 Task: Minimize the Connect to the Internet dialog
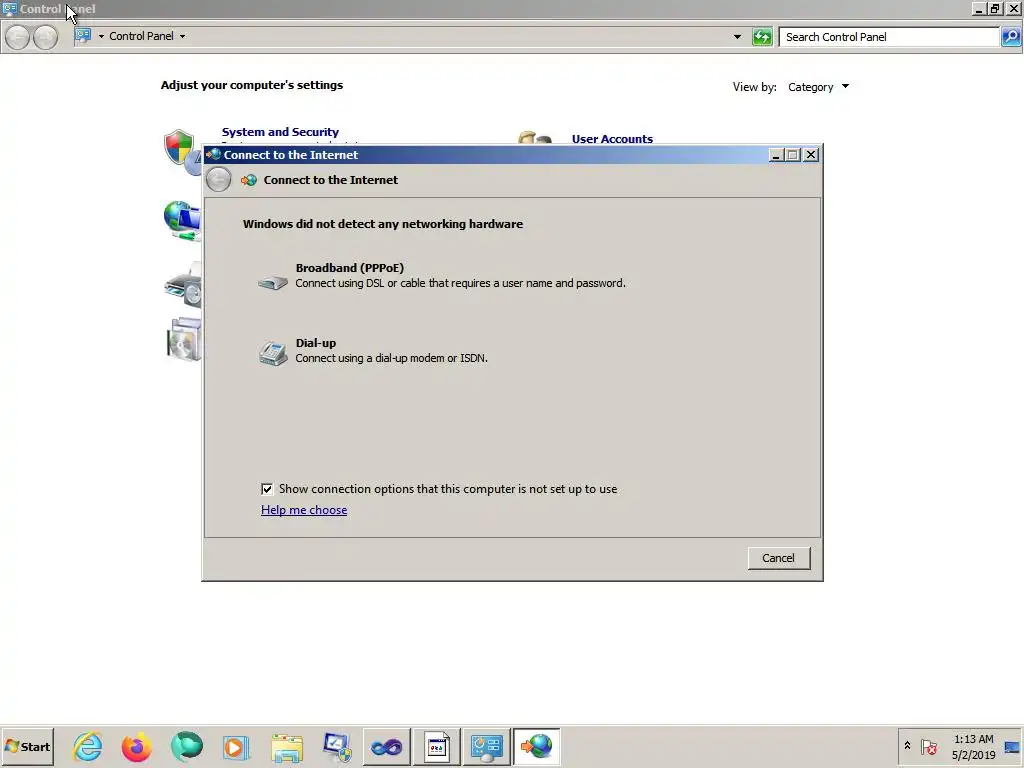tap(776, 155)
